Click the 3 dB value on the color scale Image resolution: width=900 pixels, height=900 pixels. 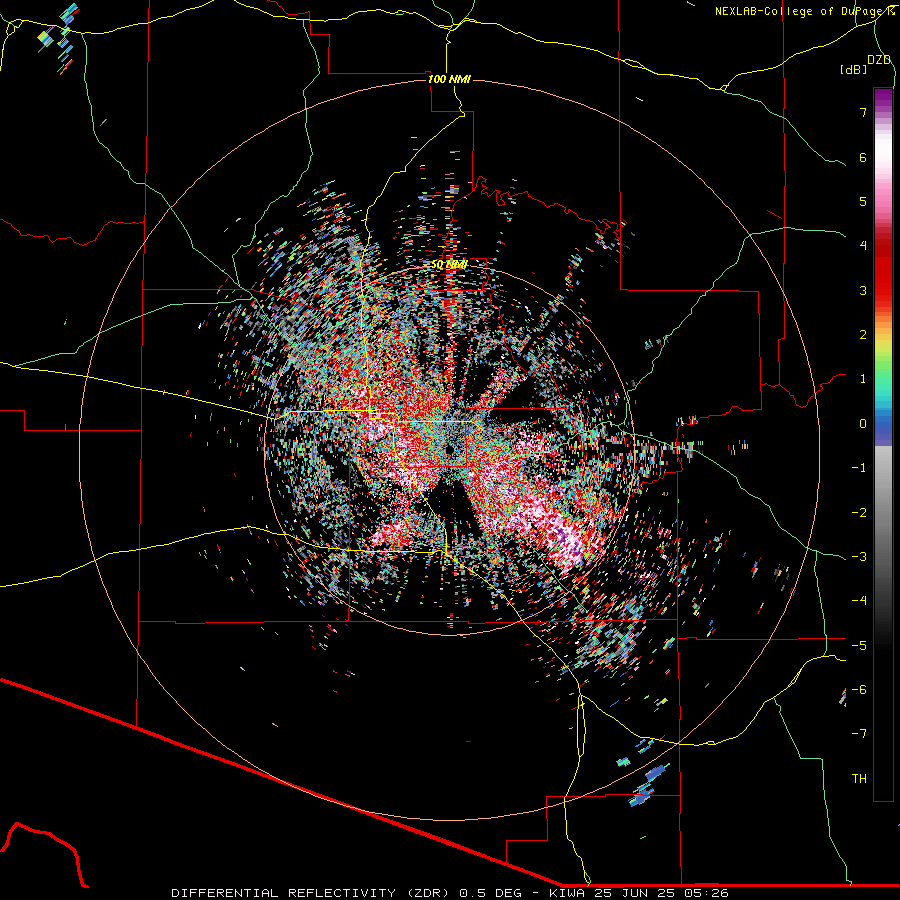pyautogui.click(x=863, y=290)
